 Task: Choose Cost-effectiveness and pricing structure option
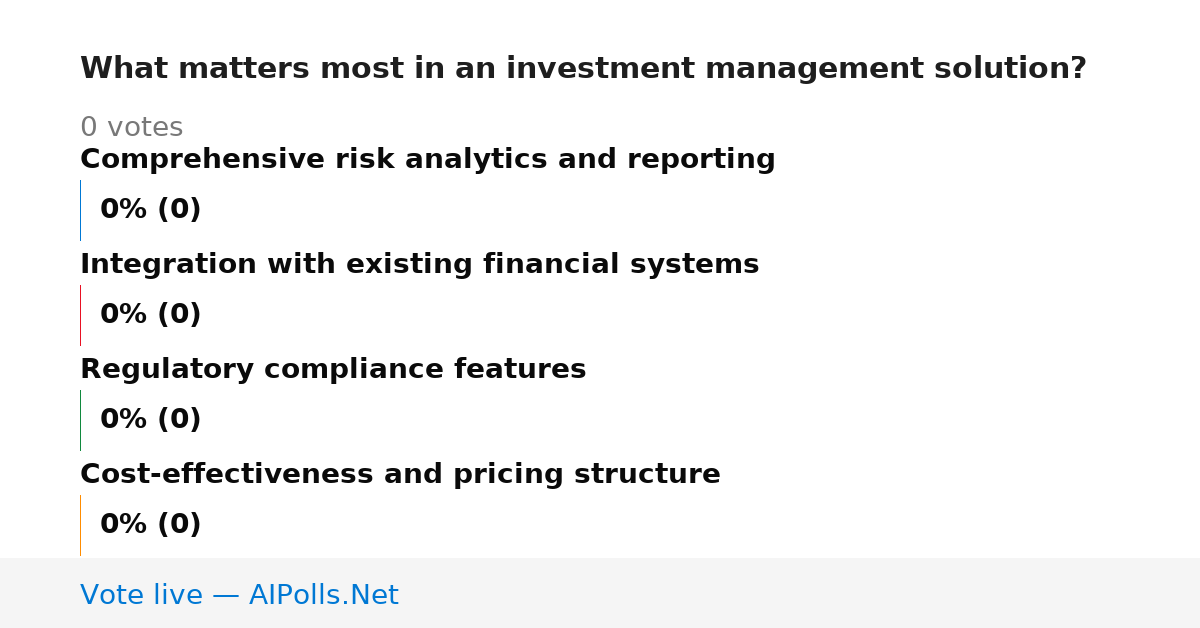pyautogui.click(x=400, y=475)
